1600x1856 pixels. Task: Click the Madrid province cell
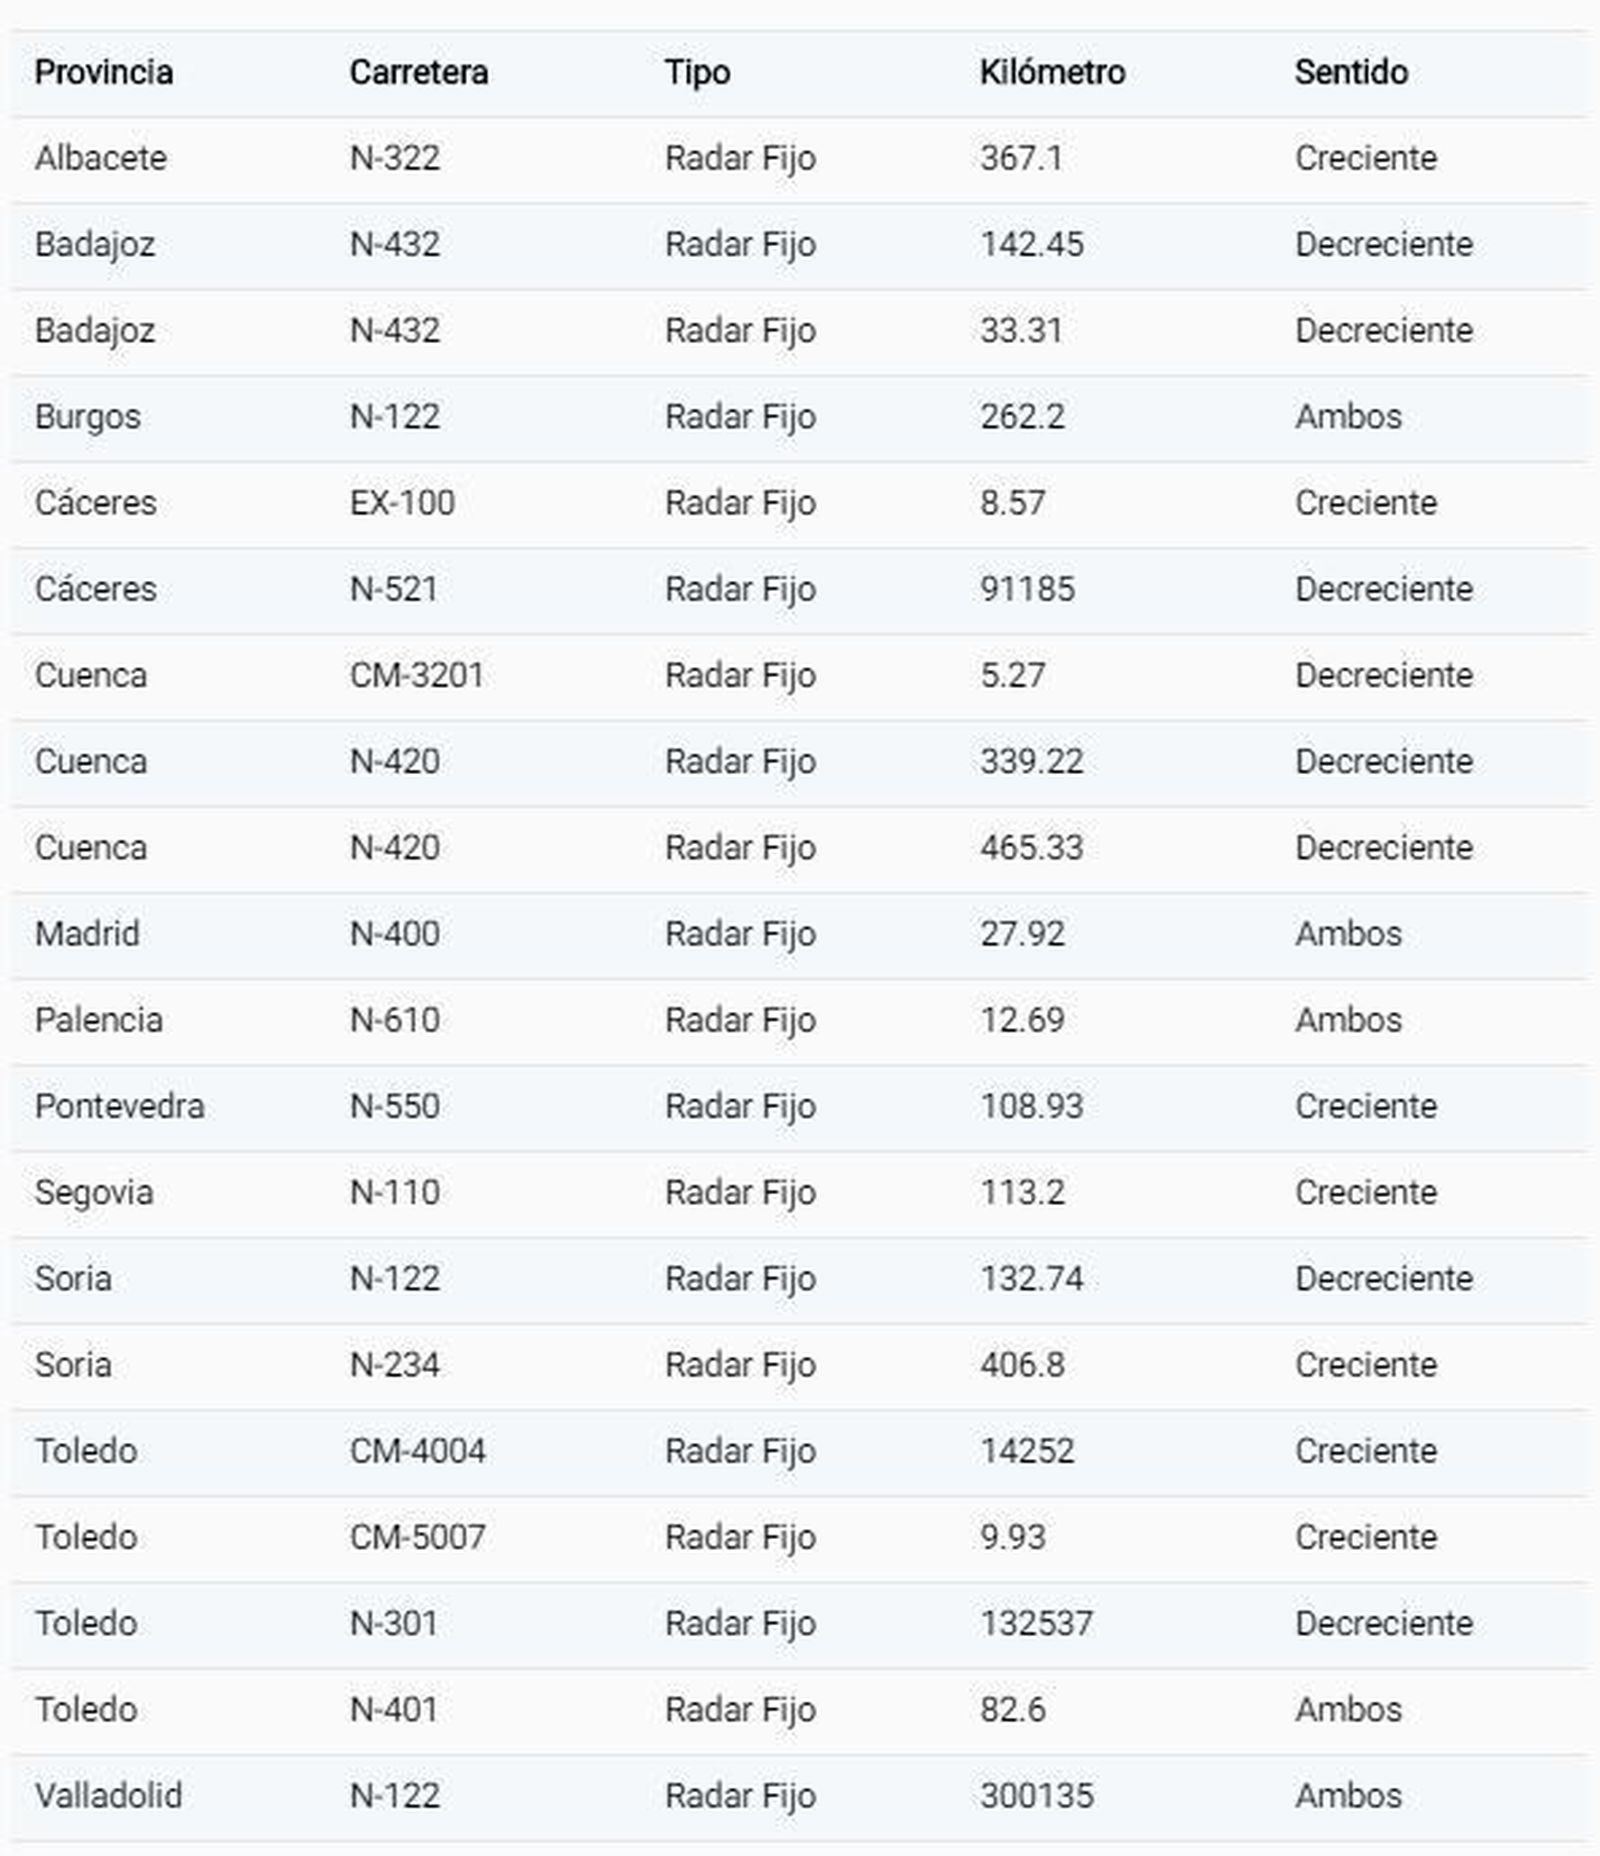pos(87,933)
